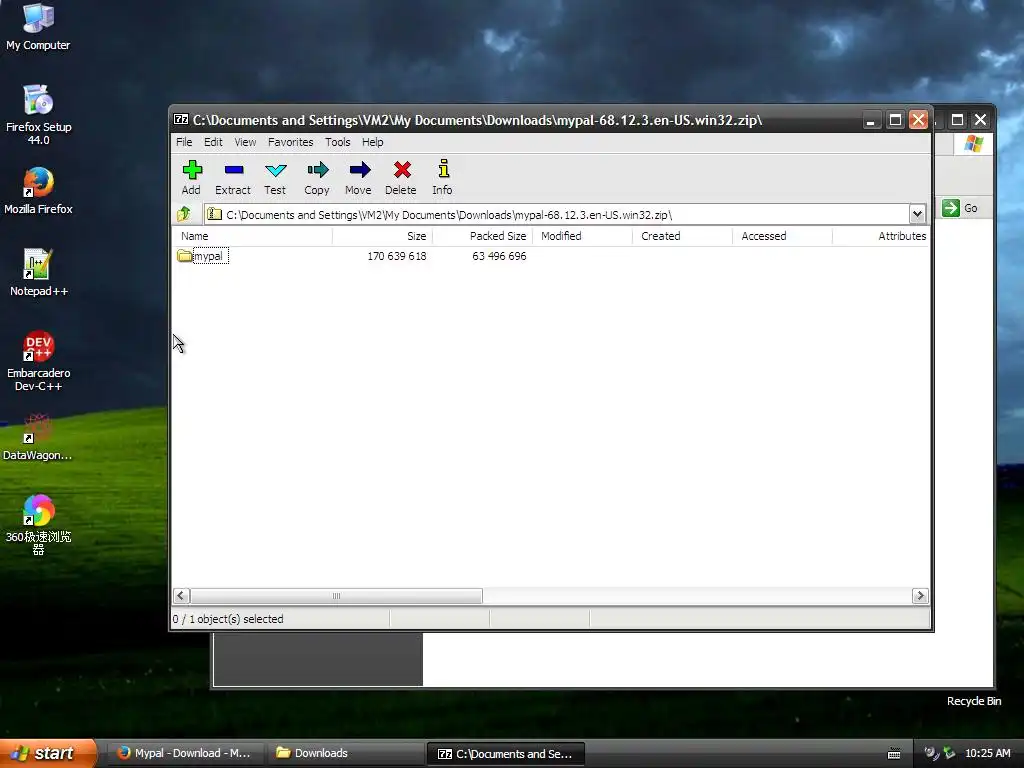Select the 360 browser desktop shortcut

39,525
